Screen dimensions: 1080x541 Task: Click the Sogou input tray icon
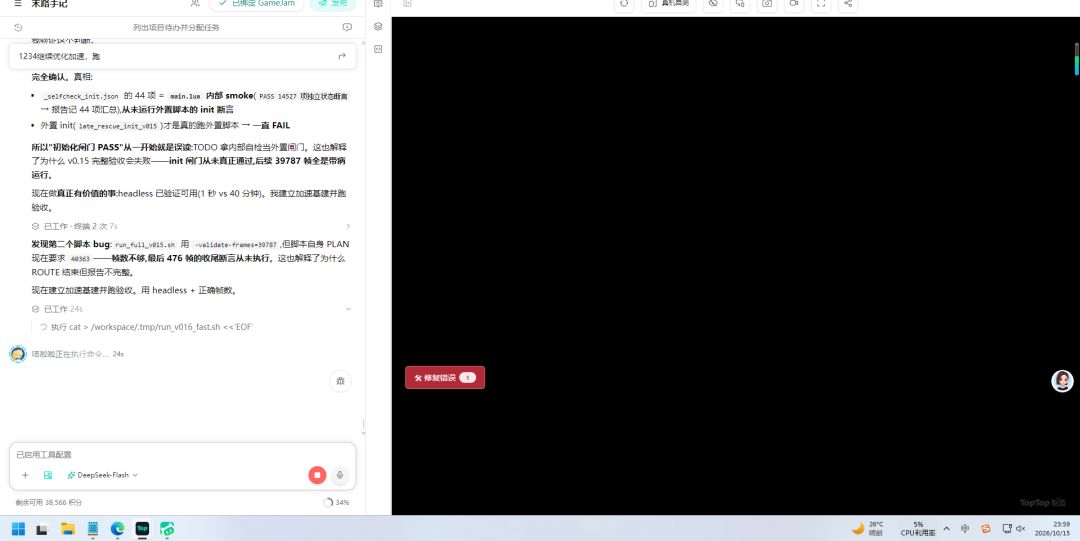986,529
